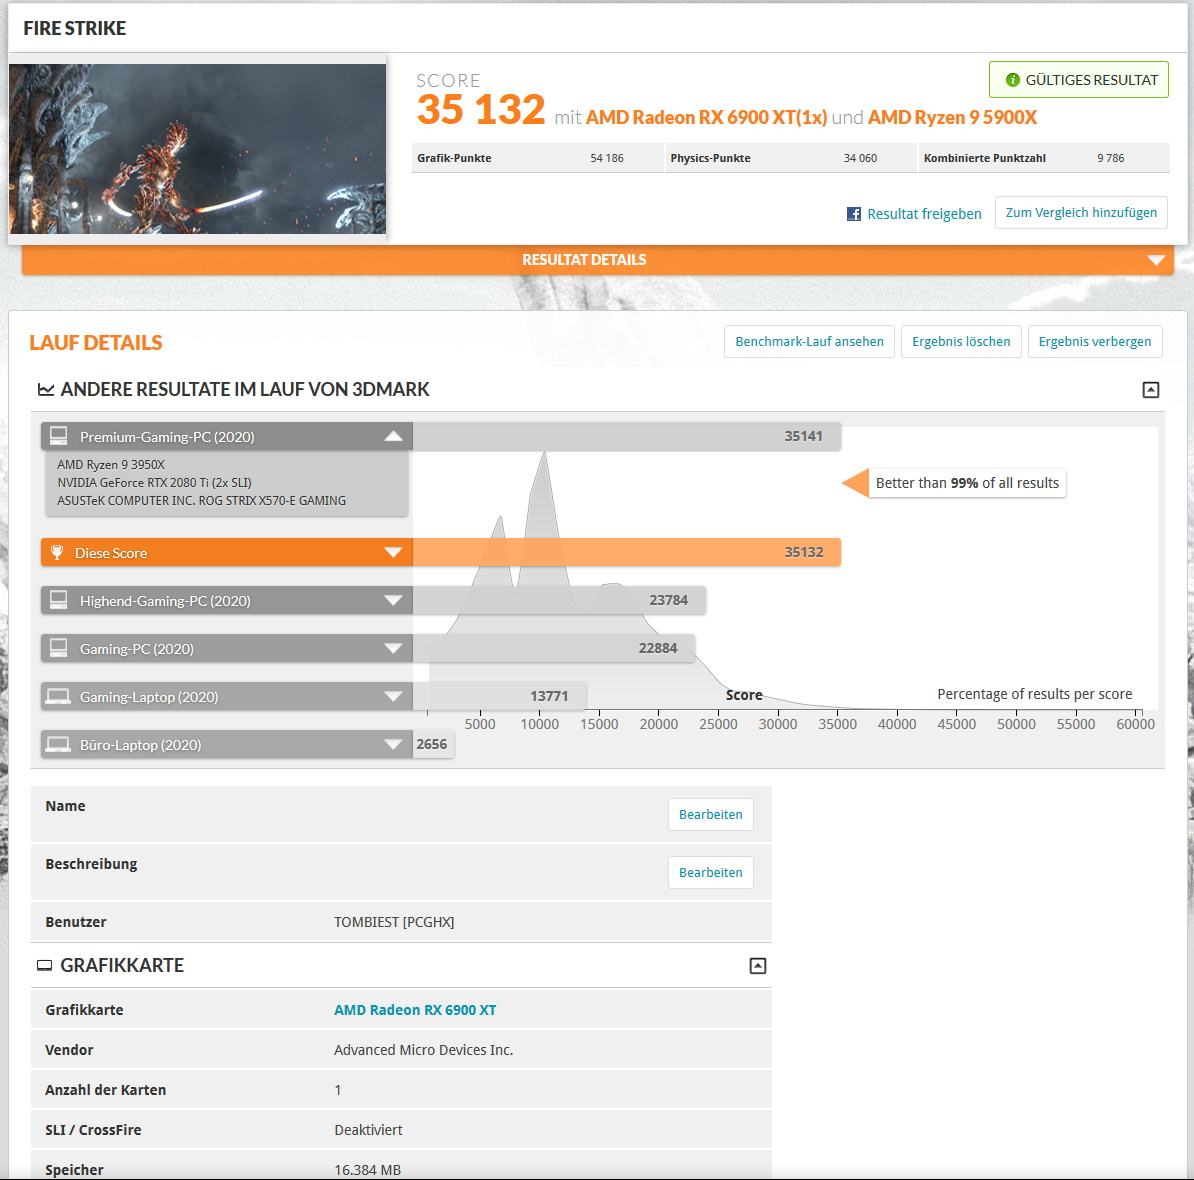Collapse the Andere Resultate section box icon

click(x=1151, y=390)
